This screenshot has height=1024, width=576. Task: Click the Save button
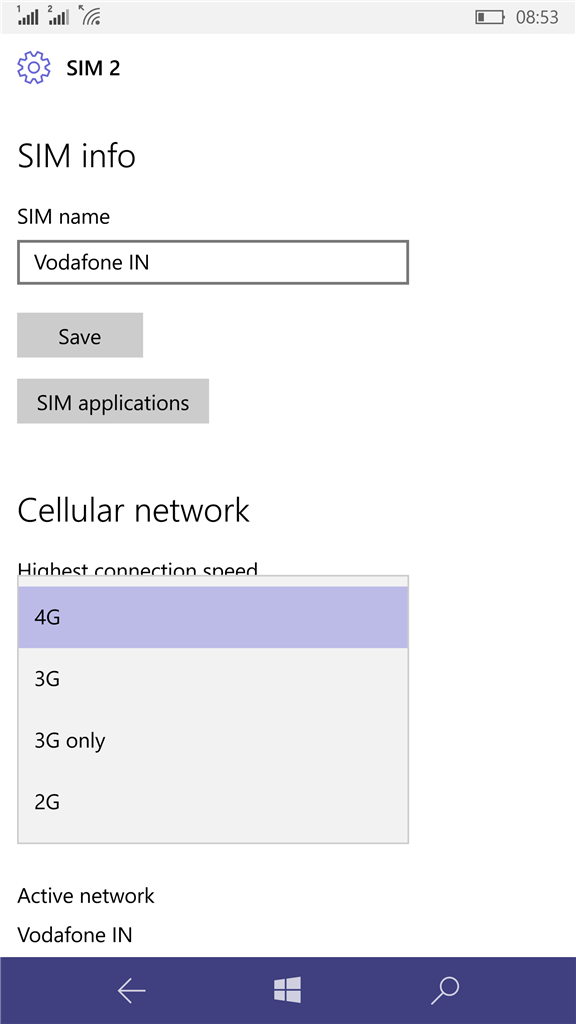tap(80, 335)
